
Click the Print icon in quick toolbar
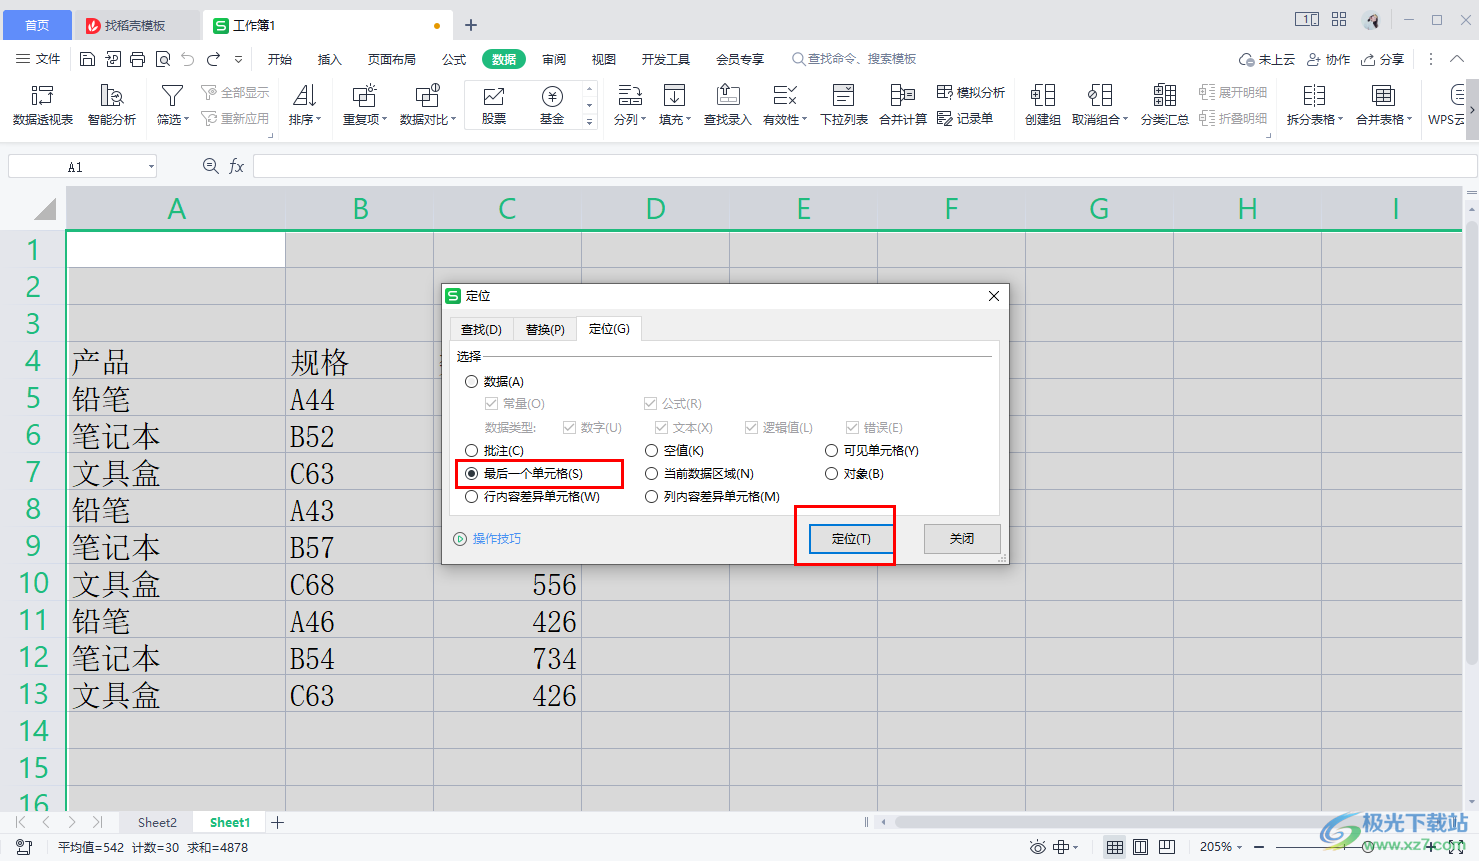tap(138, 59)
